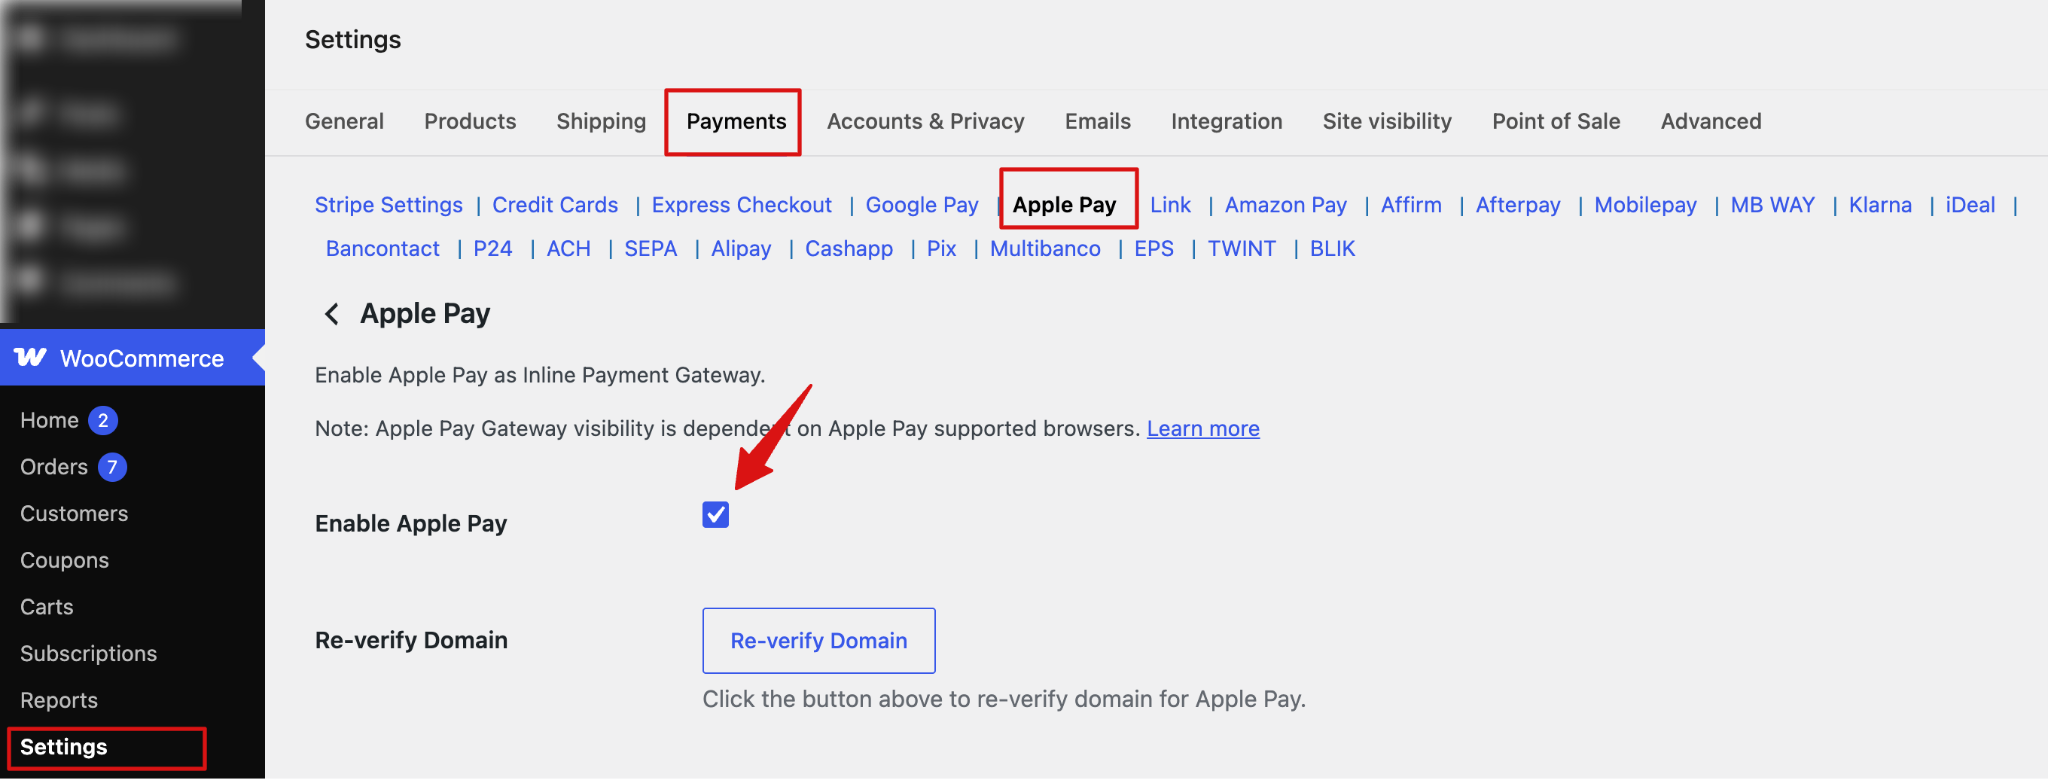The width and height of the screenshot is (2048, 779).
Task: Go to Coupons in sidebar
Action: click(x=64, y=561)
